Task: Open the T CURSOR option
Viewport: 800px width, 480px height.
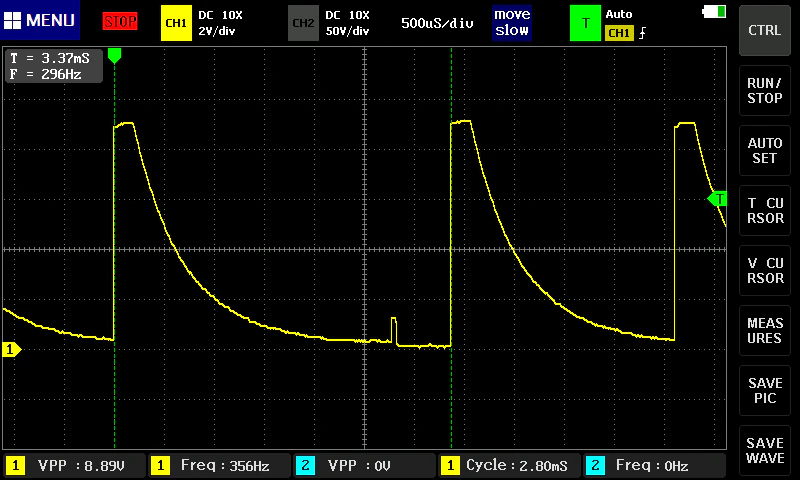Action: point(764,211)
